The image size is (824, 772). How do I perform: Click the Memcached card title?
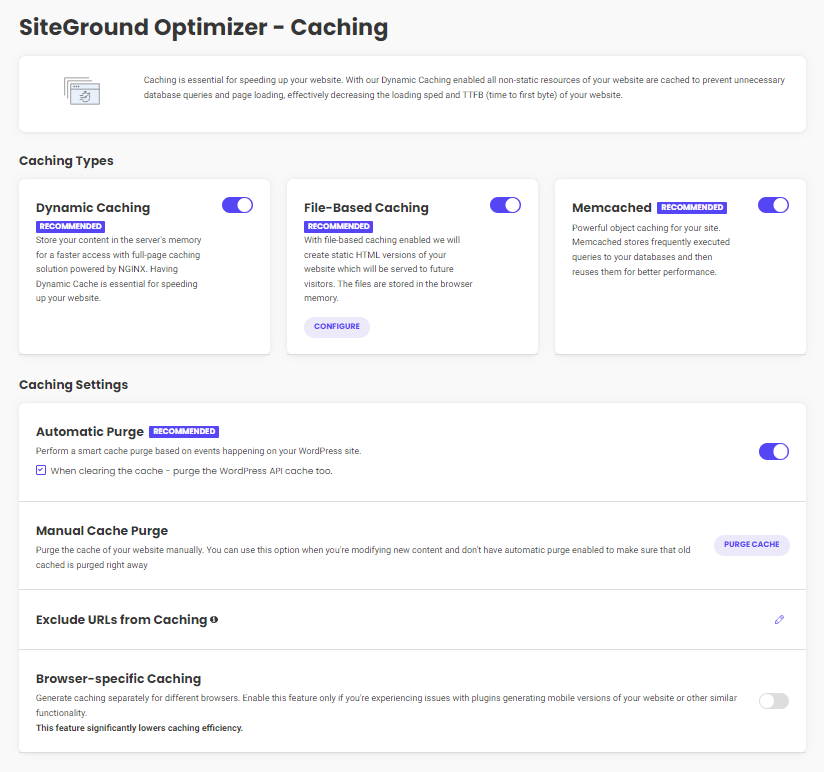[x=612, y=207]
